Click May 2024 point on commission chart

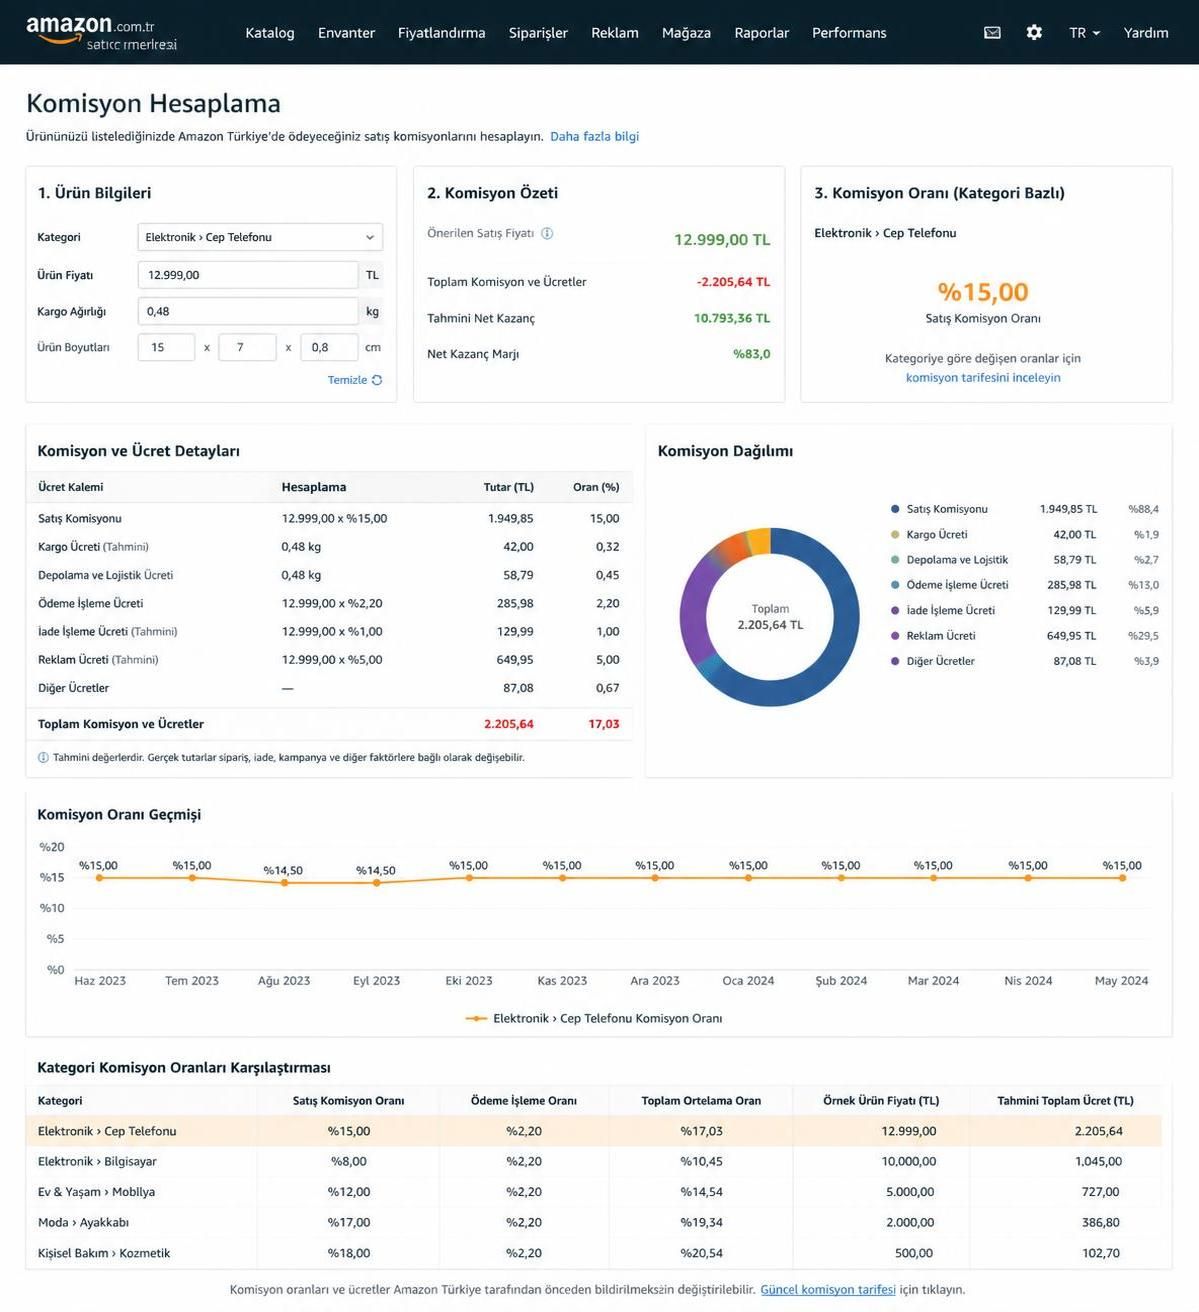pyautogui.click(x=1122, y=878)
